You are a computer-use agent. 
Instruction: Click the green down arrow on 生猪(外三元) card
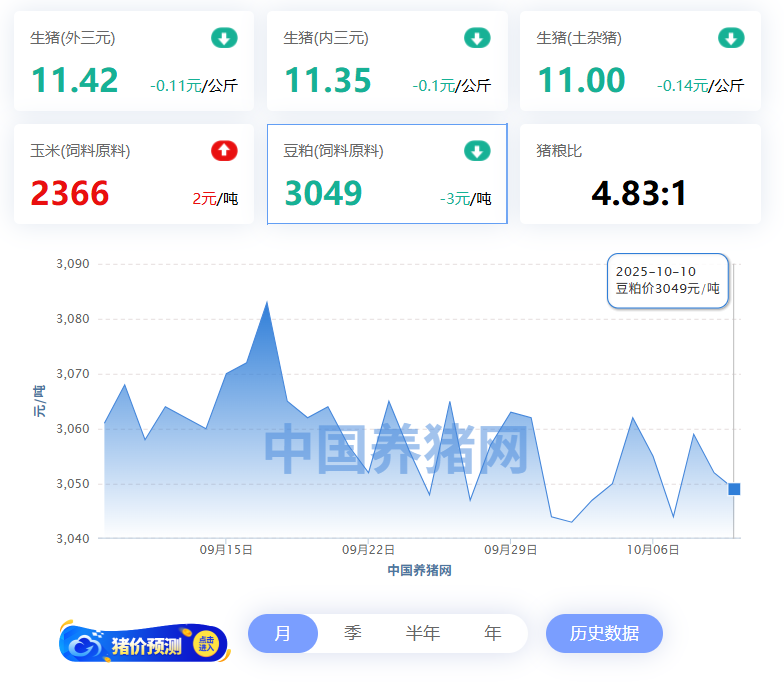click(224, 39)
